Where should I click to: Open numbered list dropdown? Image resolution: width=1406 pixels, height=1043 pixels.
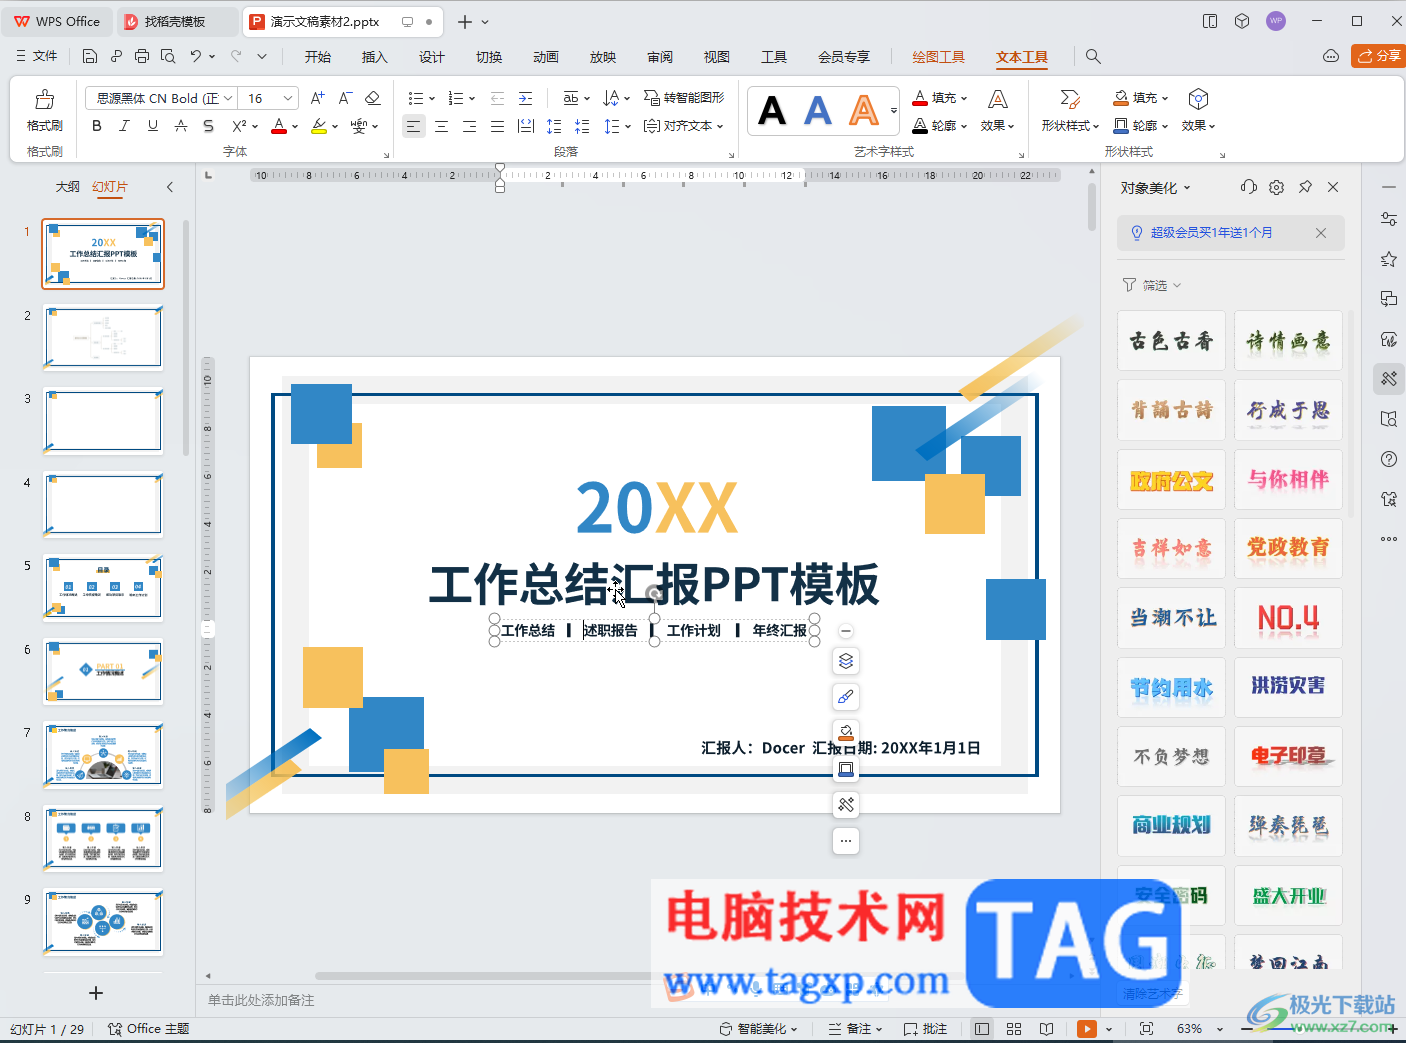[471, 98]
